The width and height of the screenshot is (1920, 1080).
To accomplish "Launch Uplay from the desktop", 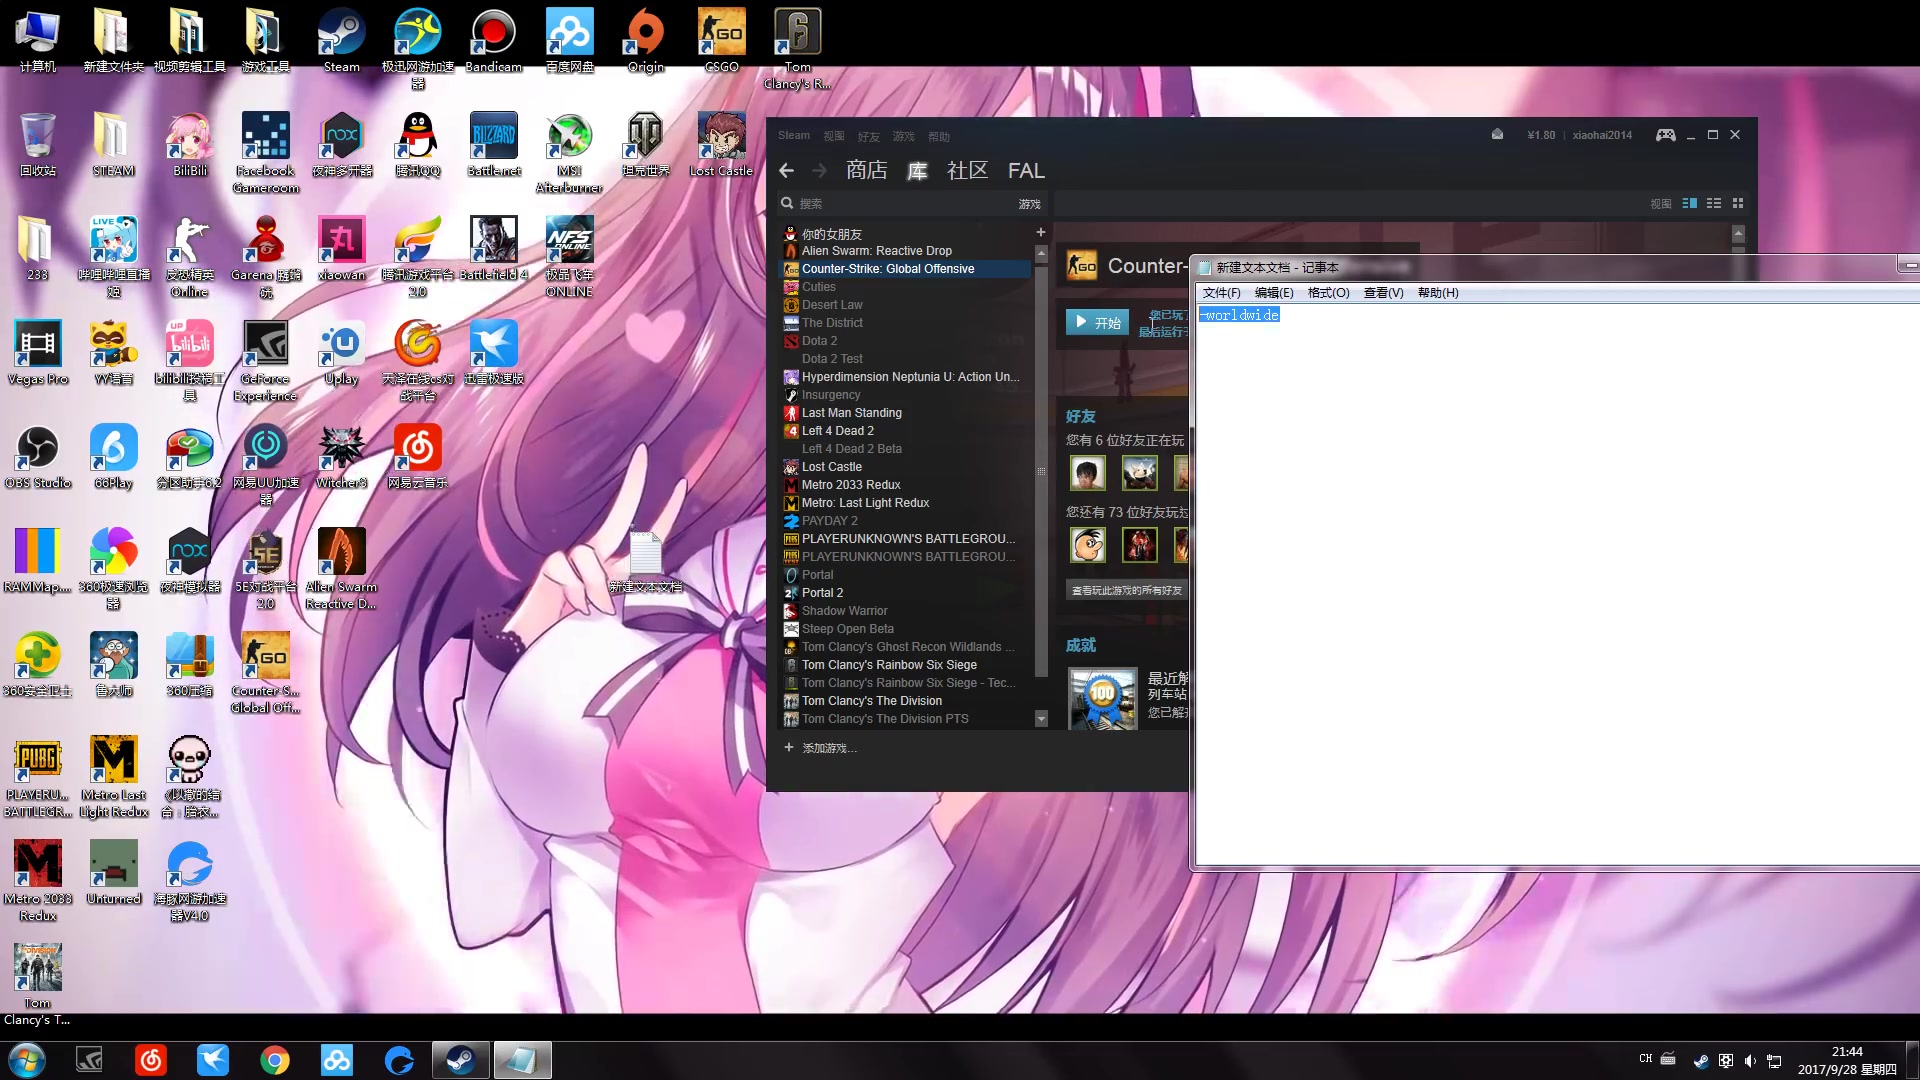I will pos(341,352).
